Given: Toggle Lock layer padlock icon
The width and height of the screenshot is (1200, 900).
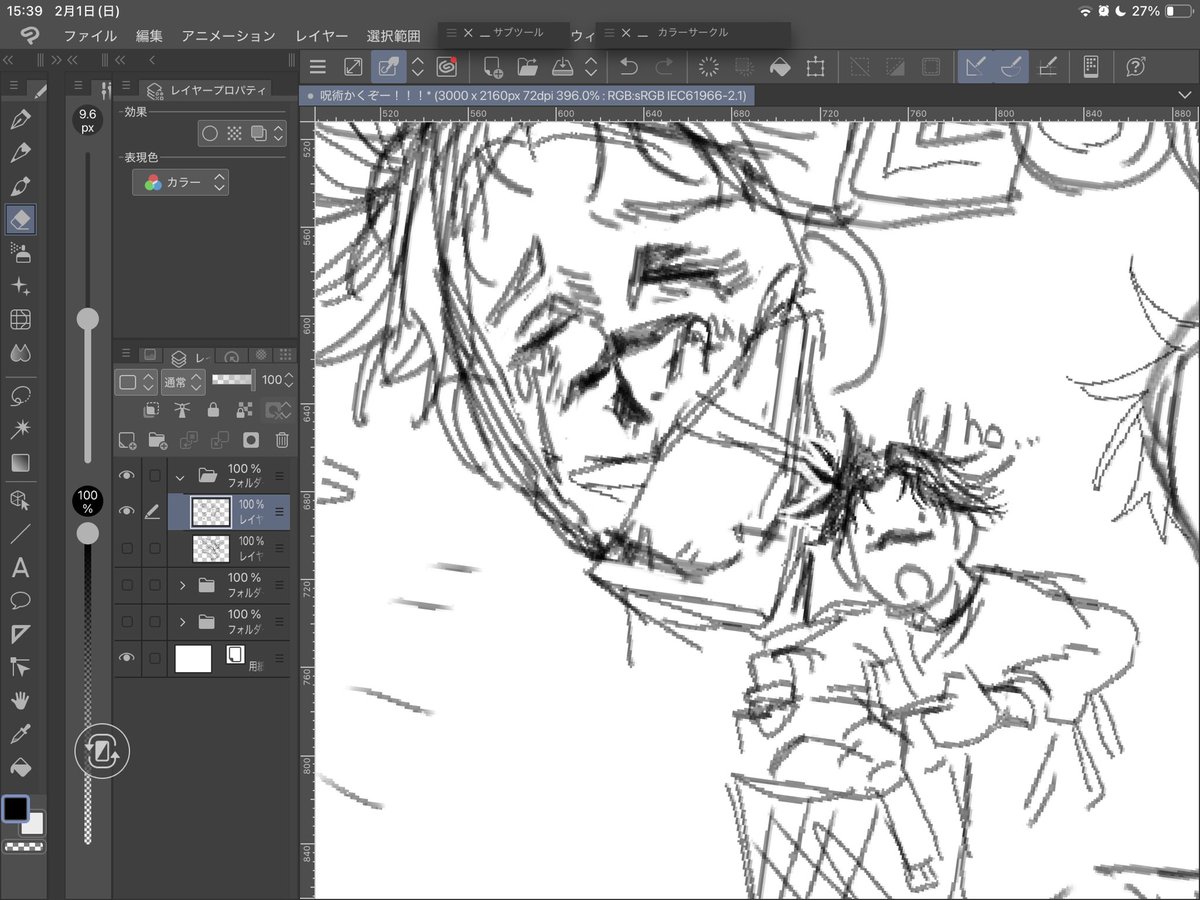Looking at the screenshot, I should 213,410.
